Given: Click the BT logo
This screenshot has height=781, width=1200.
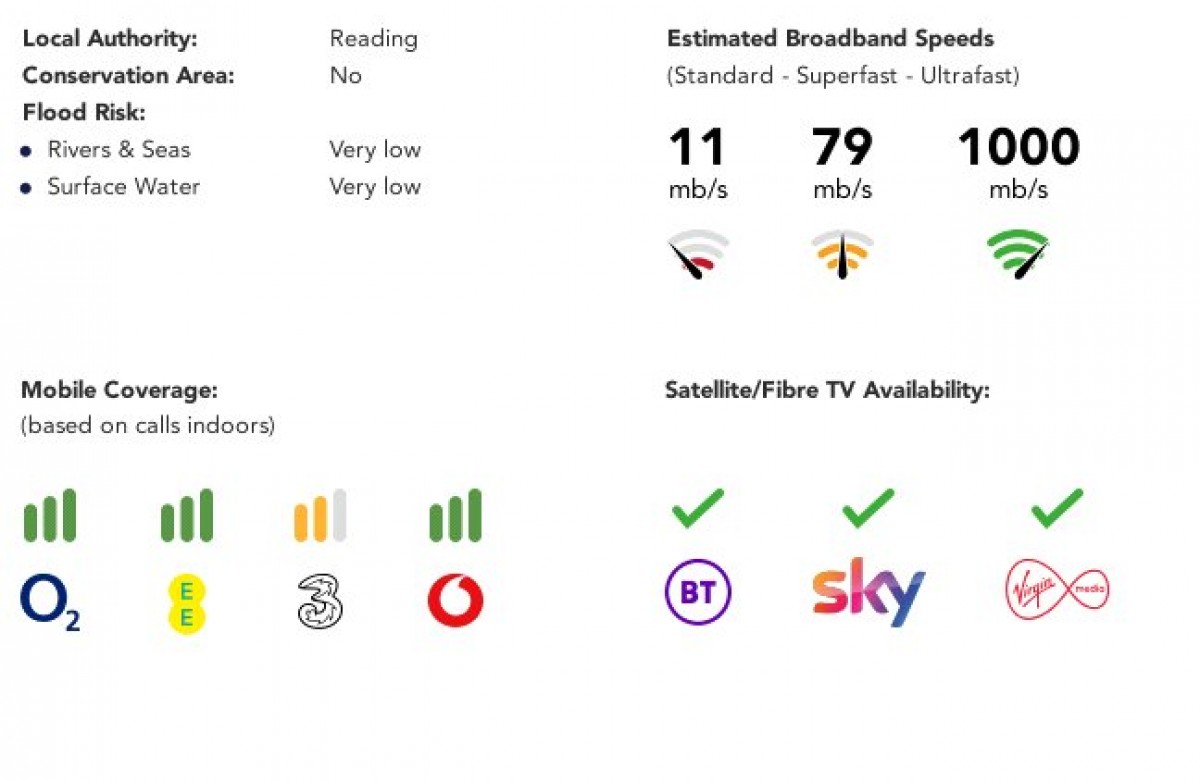Looking at the screenshot, I should (x=698, y=593).
